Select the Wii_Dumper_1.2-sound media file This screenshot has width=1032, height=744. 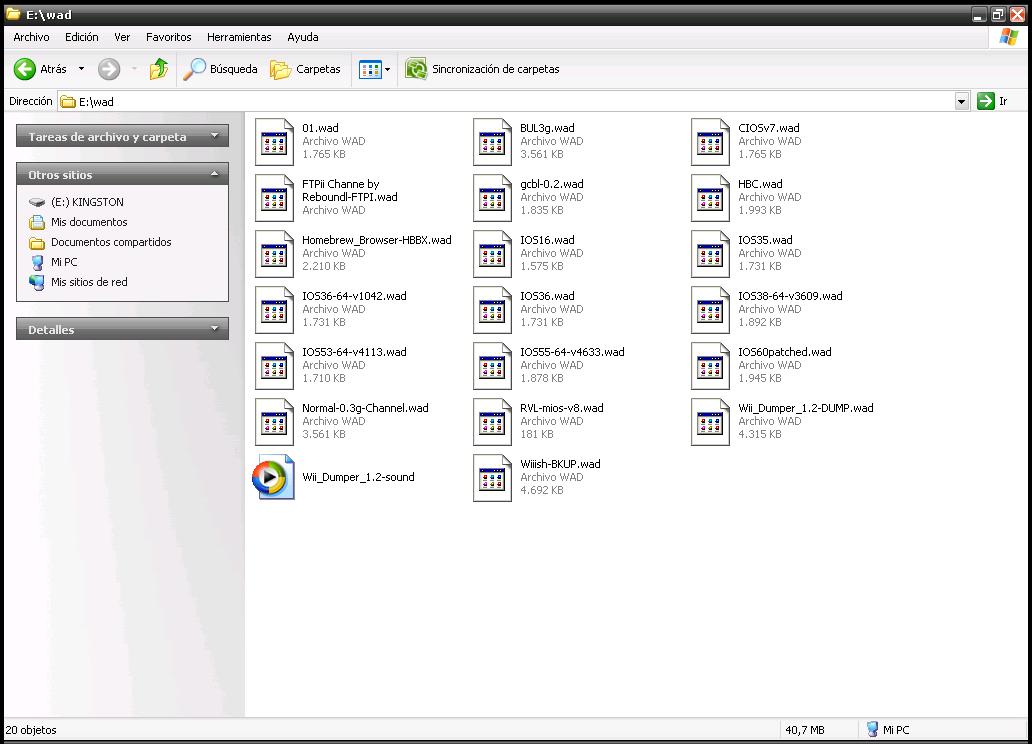pos(273,477)
